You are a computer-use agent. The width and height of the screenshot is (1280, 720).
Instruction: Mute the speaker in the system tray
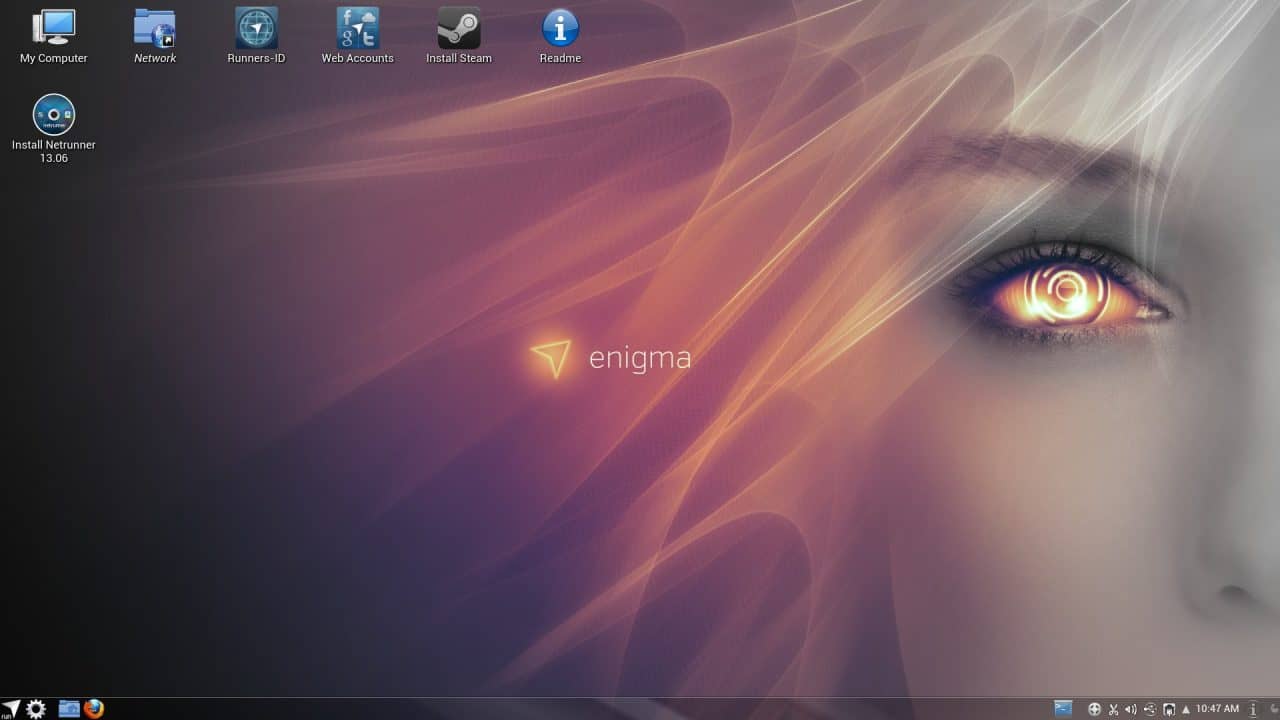coord(1131,708)
